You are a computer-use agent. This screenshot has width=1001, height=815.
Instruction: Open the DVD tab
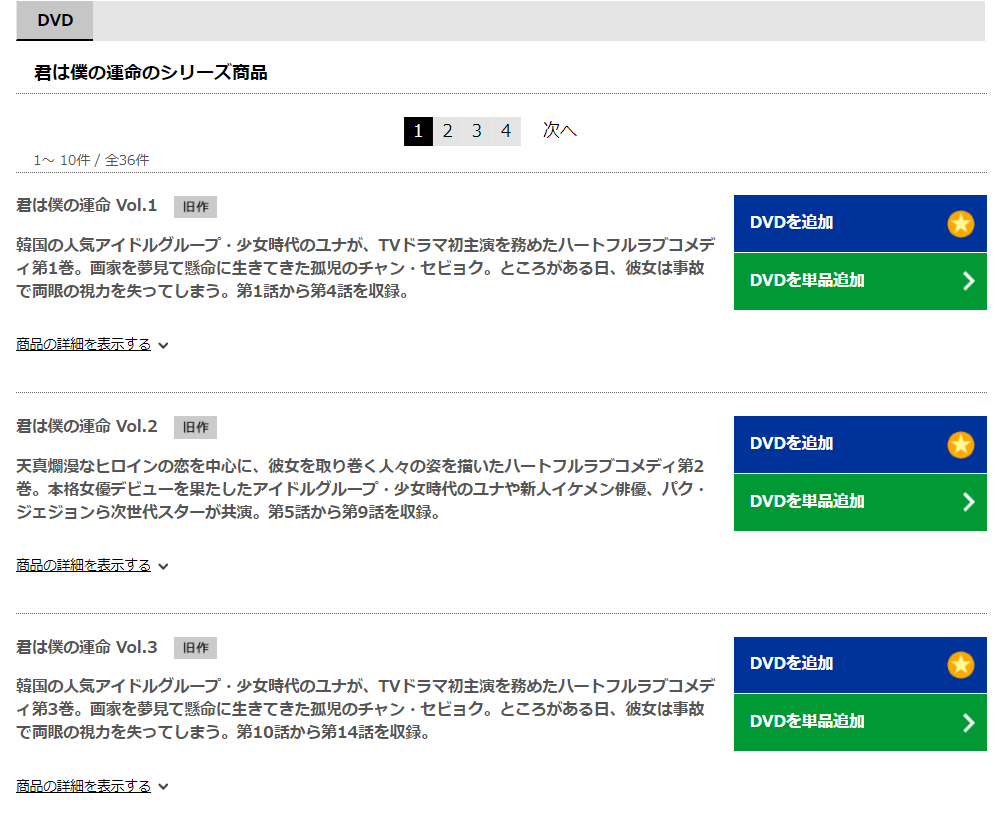[55, 20]
